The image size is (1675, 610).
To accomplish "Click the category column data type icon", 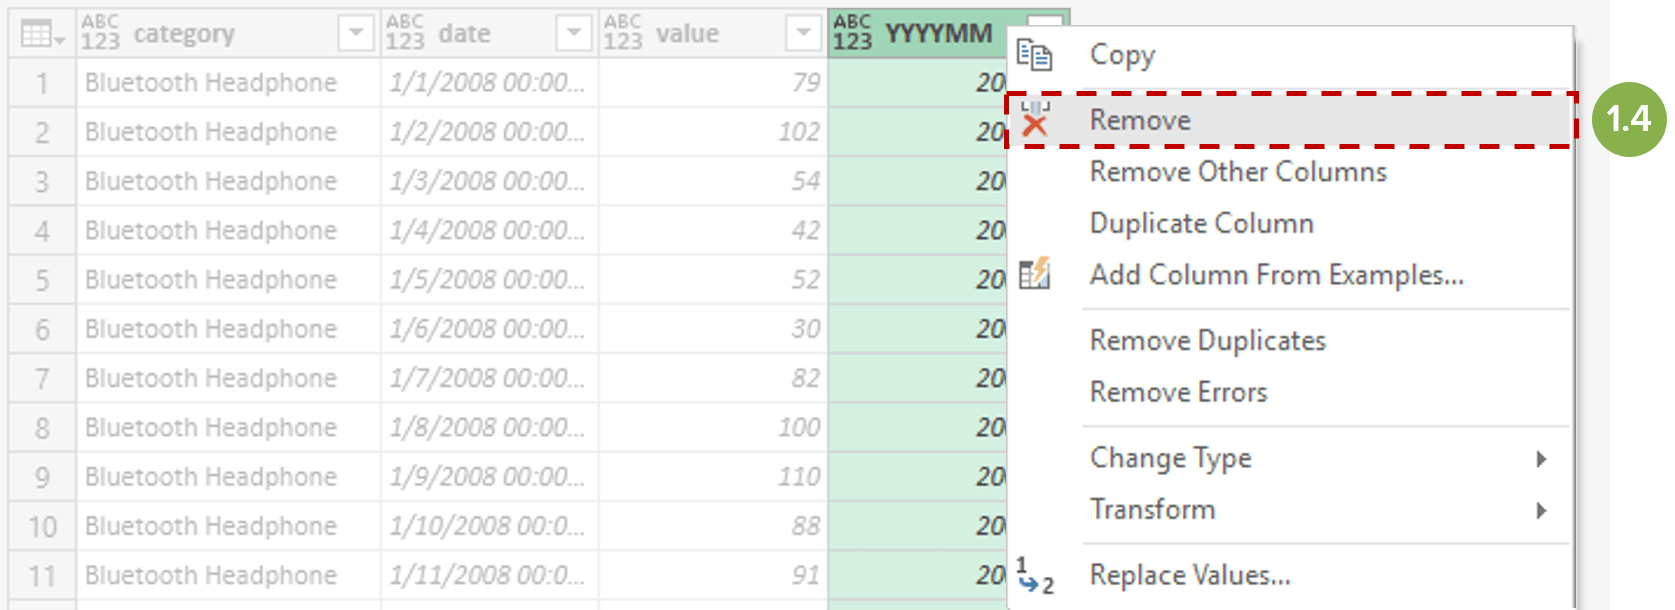I will pos(100,33).
